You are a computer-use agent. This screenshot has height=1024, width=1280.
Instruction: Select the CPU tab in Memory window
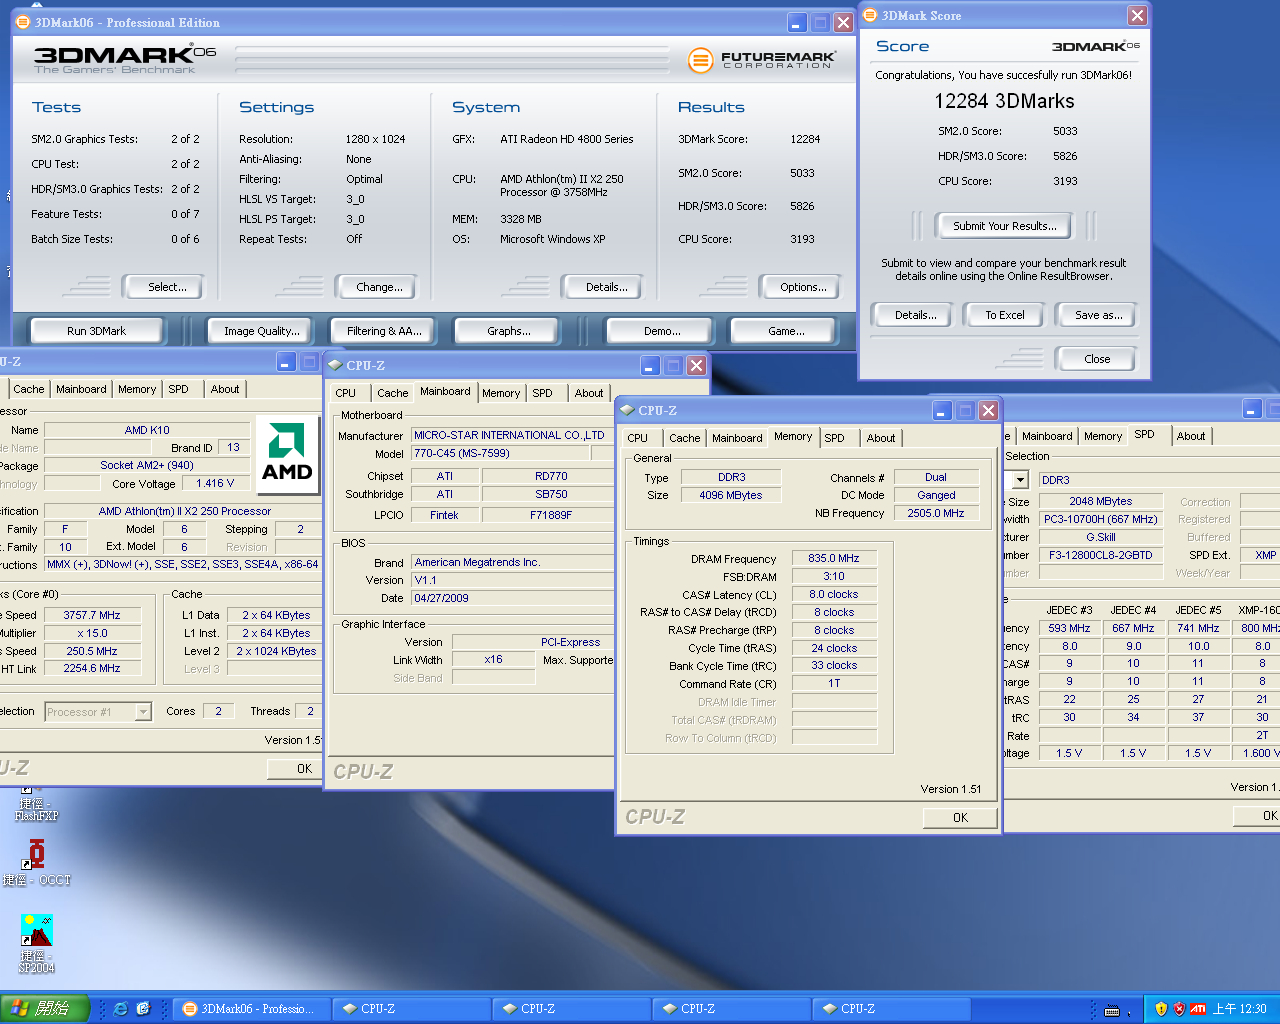pyautogui.click(x=638, y=438)
